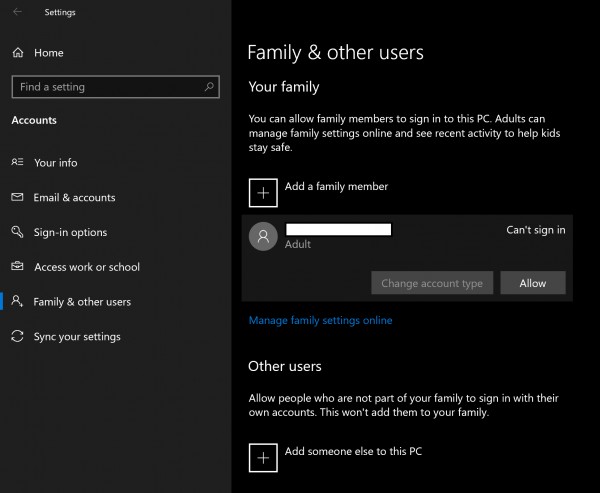This screenshot has width=600, height=493.
Task: Click the Can't sign in status text
Action: (536, 230)
